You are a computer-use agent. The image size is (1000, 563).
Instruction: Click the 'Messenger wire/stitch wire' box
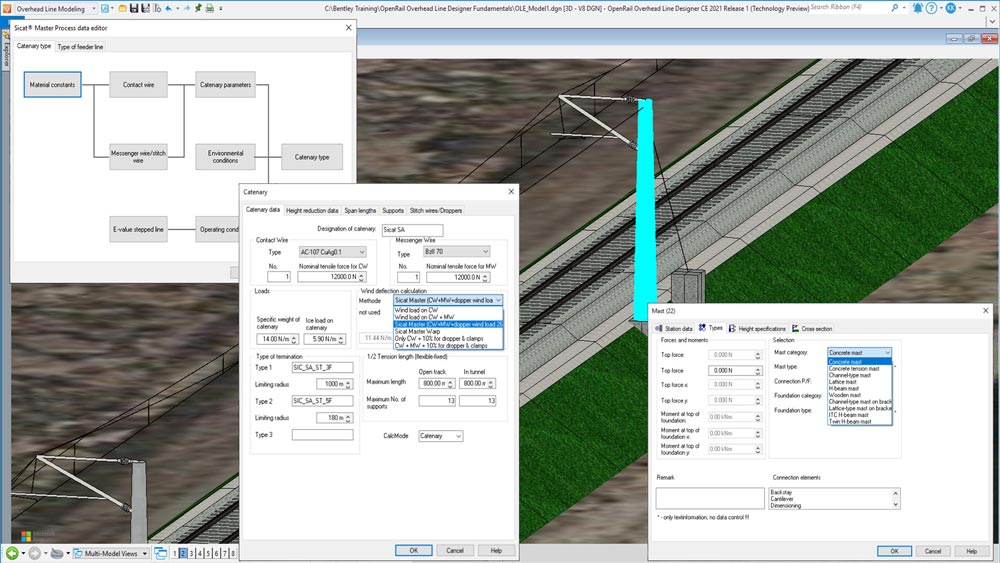pyautogui.click(x=138, y=157)
